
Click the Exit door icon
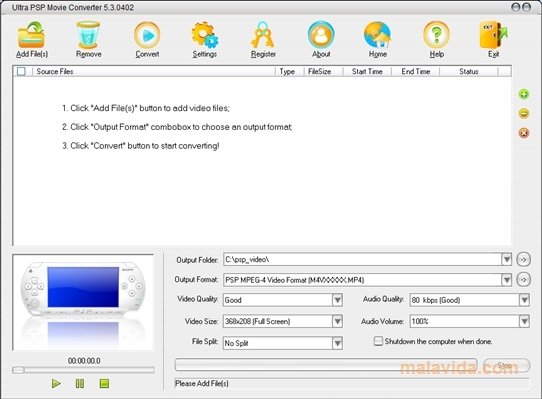(x=493, y=35)
